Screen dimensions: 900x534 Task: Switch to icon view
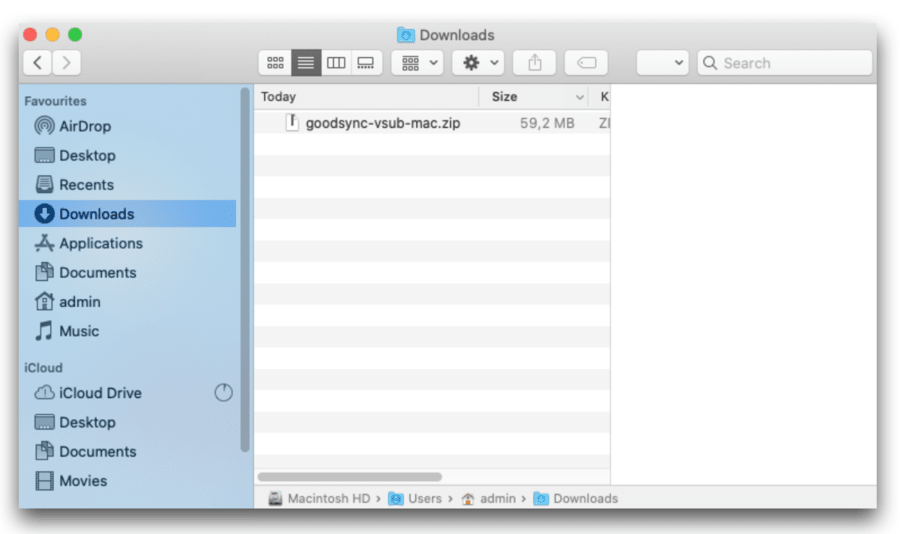276,63
